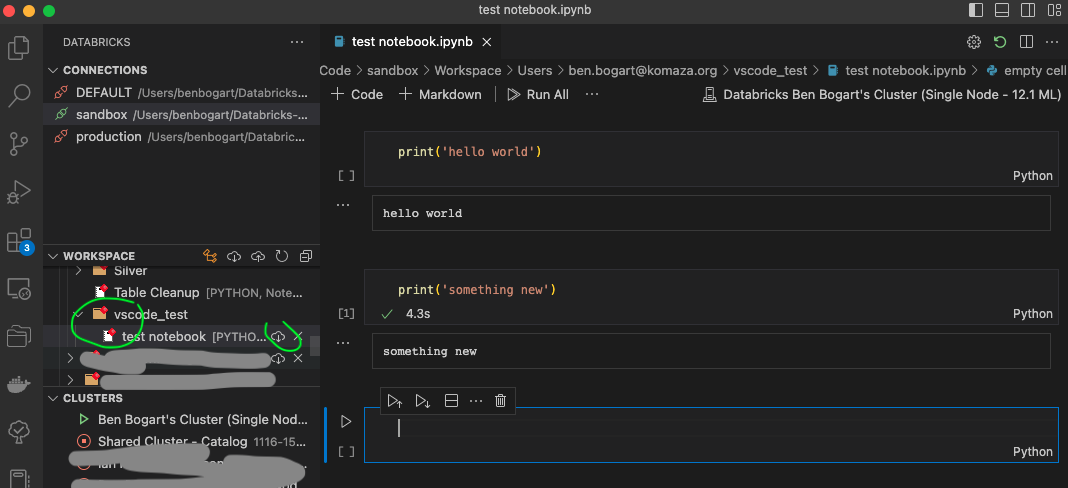The image size is (1068, 488).
Task: Open the Source Control view
Action: 18,144
